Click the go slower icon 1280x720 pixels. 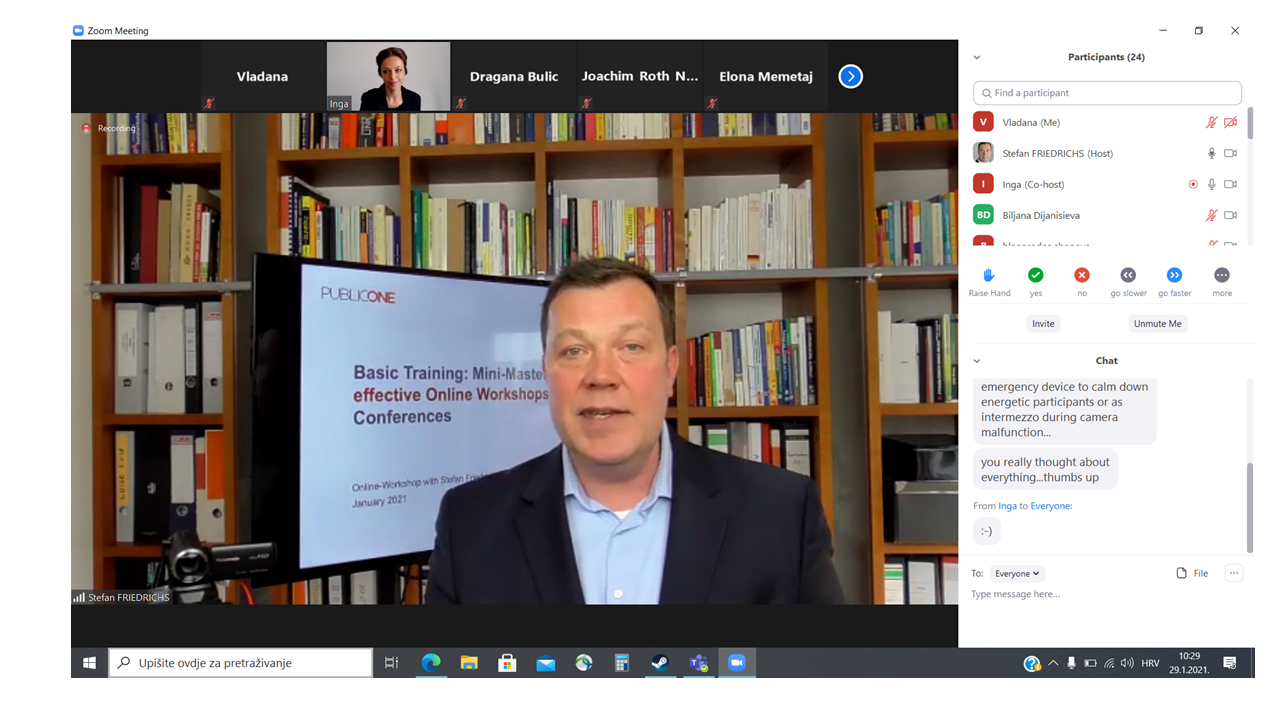[1128, 275]
